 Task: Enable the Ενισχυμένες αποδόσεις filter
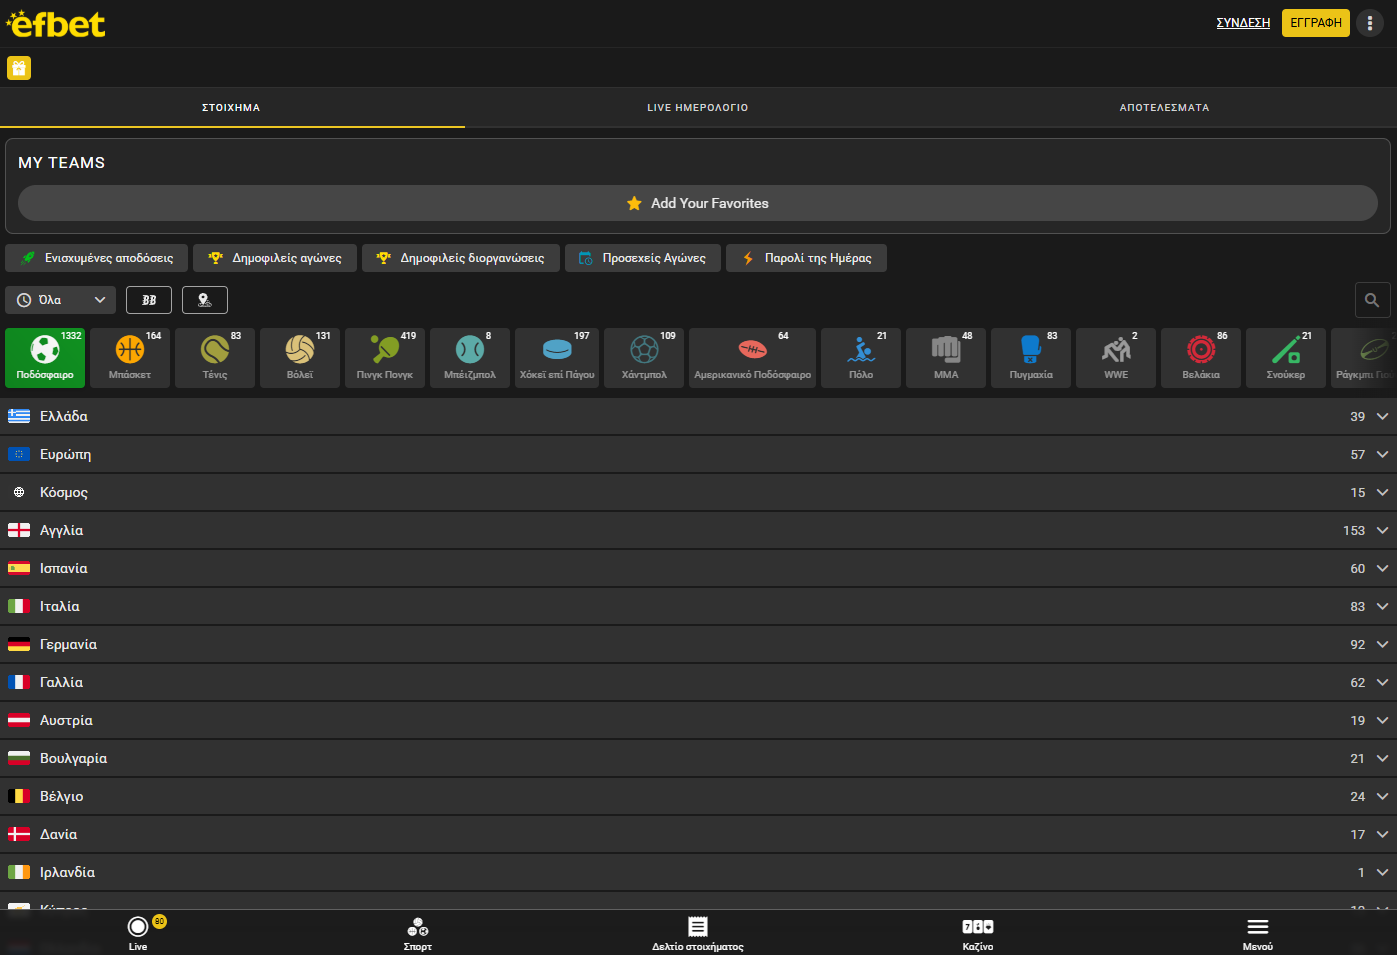coord(97,258)
